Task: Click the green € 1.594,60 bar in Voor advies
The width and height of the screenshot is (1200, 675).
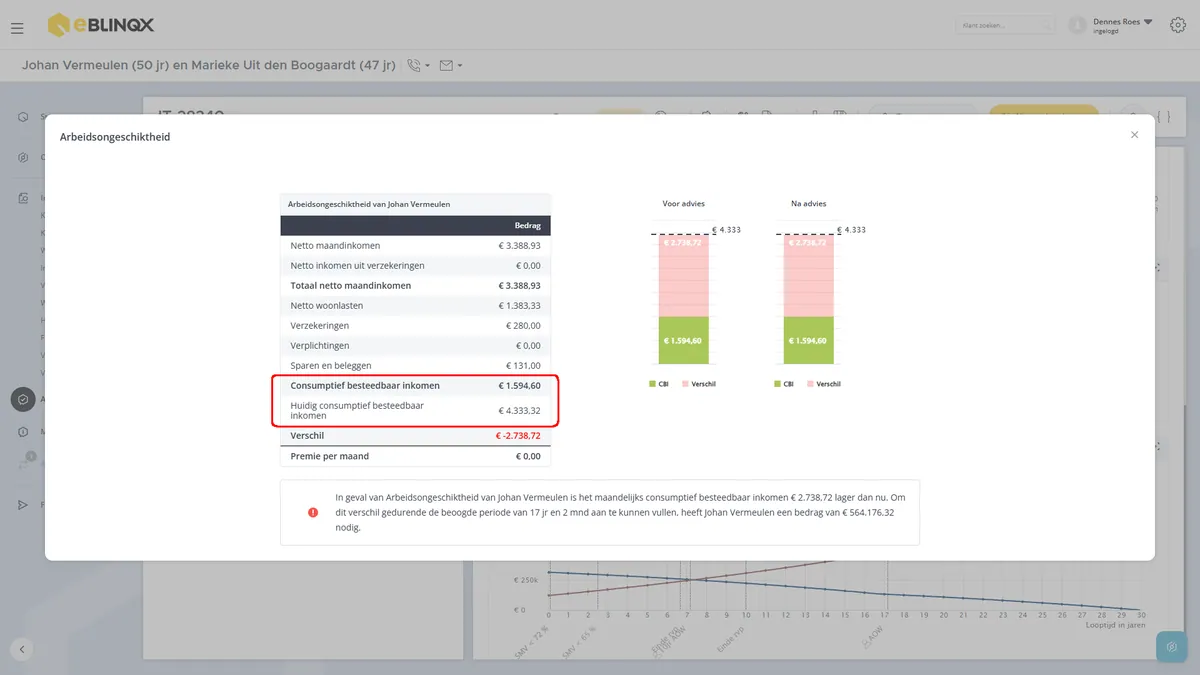Action: [x=684, y=340]
